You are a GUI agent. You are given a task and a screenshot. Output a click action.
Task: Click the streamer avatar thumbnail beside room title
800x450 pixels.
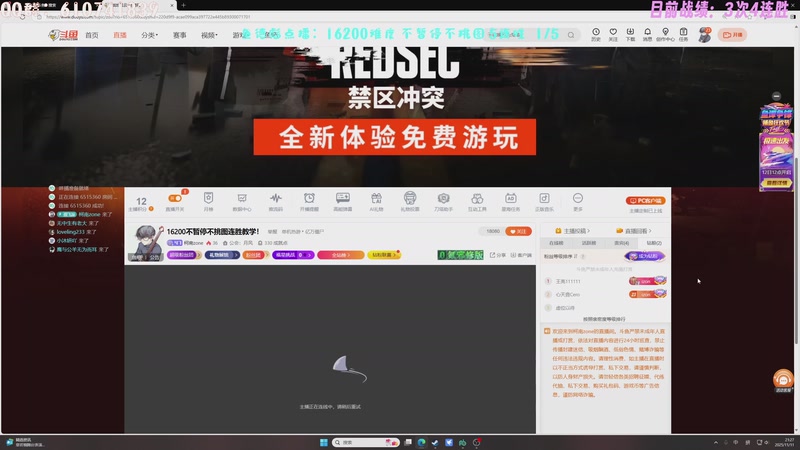click(147, 243)
